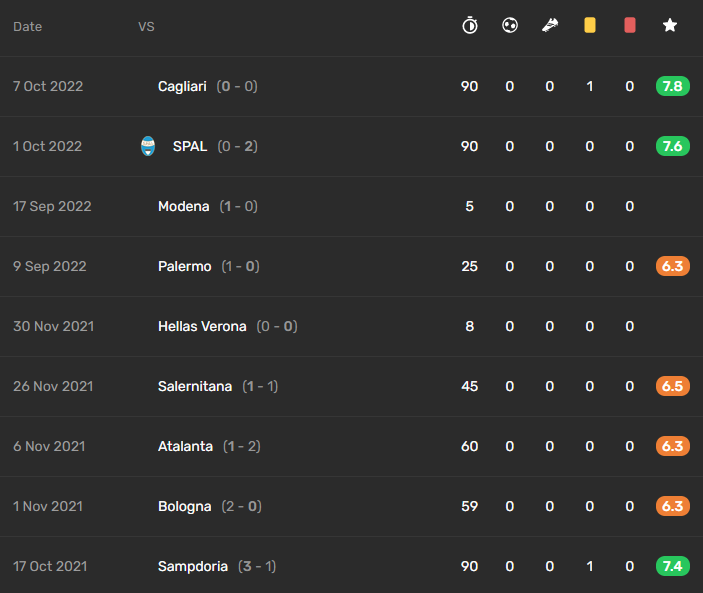Open the Sampdoria match on 17 Oct 2021
This screenshot has width=703, height=593.
point(352,566)
